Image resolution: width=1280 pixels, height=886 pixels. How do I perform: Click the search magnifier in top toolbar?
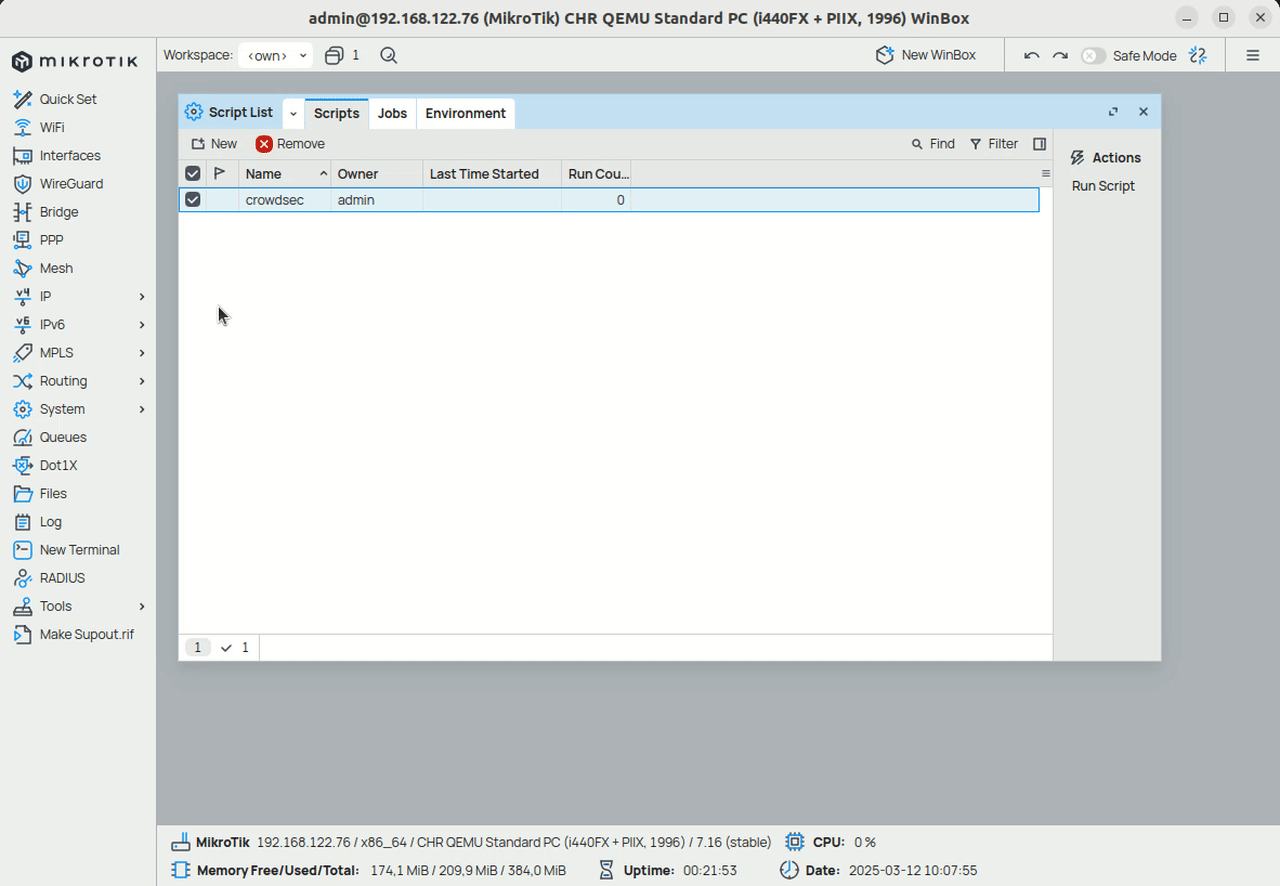389,56
